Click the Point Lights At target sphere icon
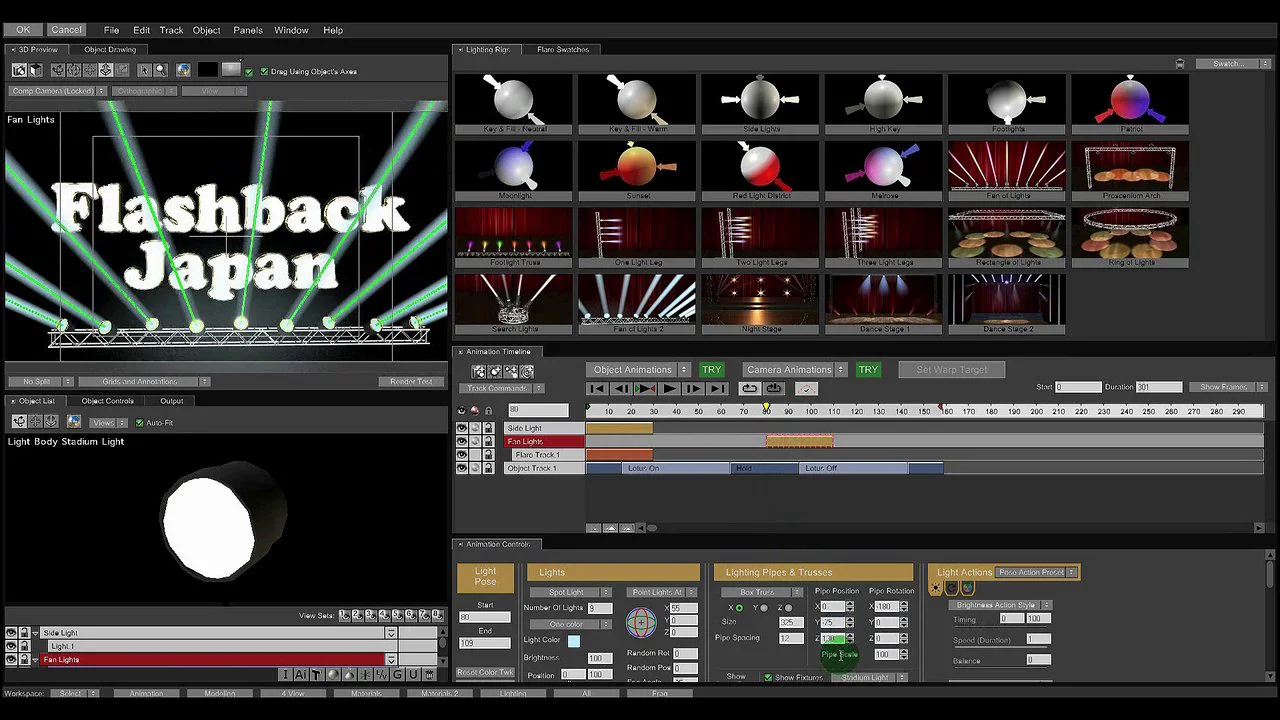Viewport: 1280px width, 720px height. [641, 622]
